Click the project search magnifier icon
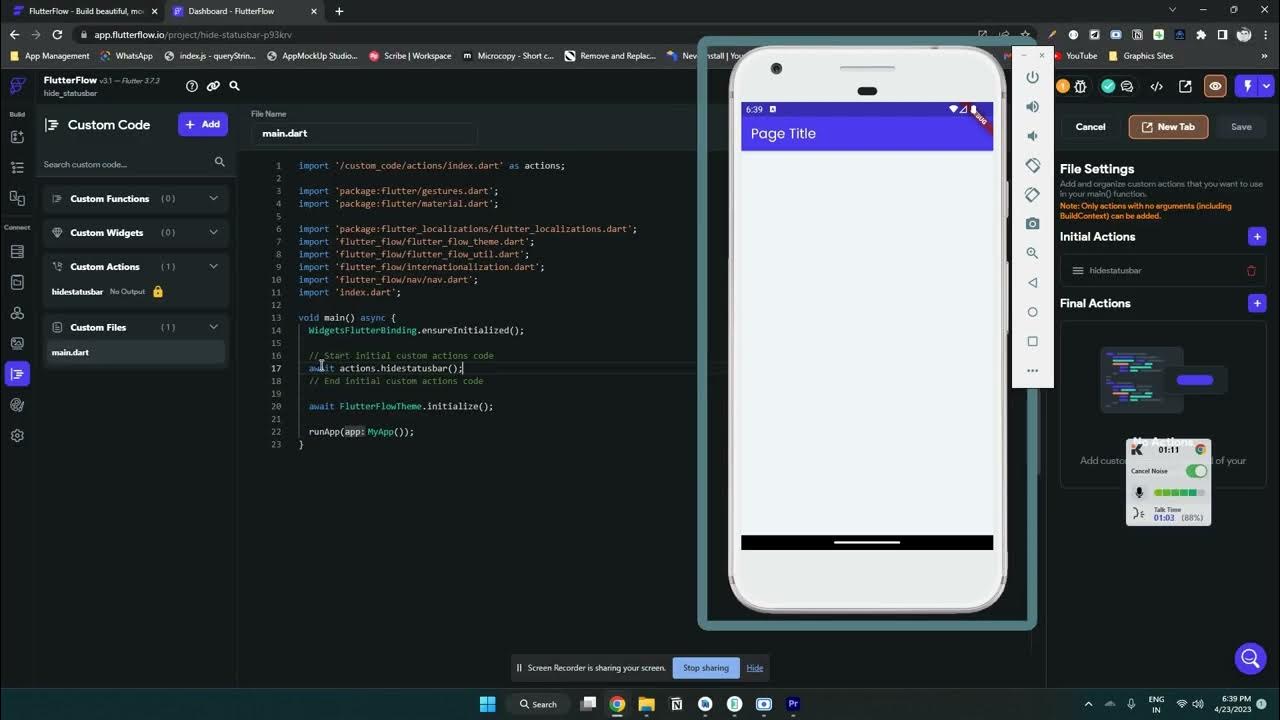Screen dimensions: 1280x720 [x=234, y=86]
